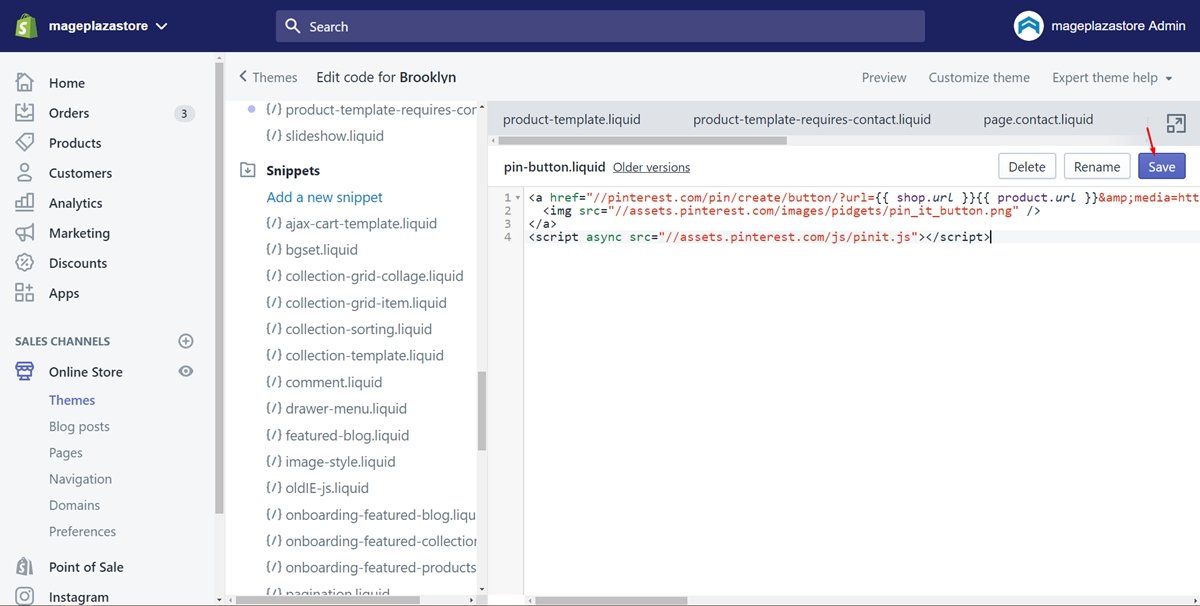1200x606 pixels.
Task: Switch to product-template.liquid tab
Action: (x=572, y=119)
